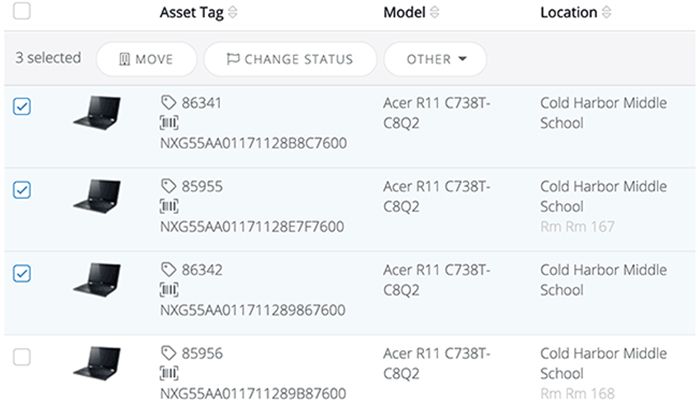Screen dimensions: 700x400
Task: Click the tag icon beside asset 86341
Action: tap(167, 102)
